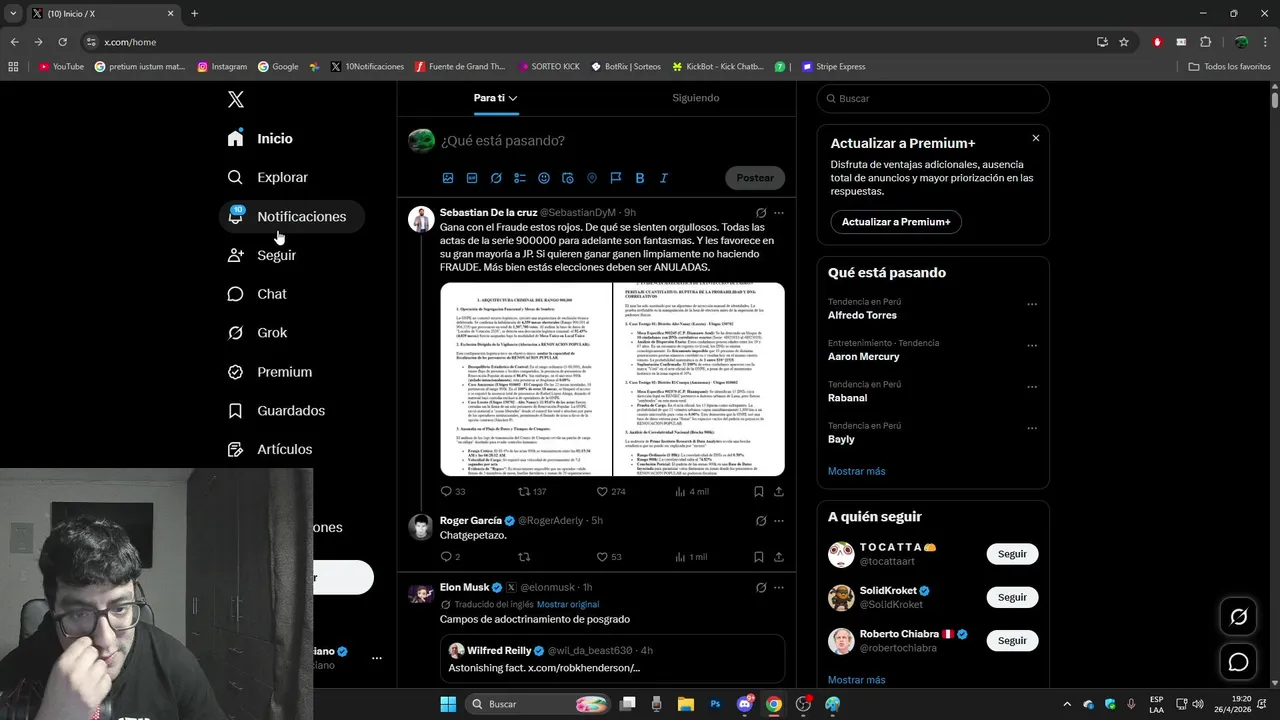This screenshot has width=1280, height=720.
Task: Close the Actualizar a Premium+ card
Action: click(x=1036, y=138)
